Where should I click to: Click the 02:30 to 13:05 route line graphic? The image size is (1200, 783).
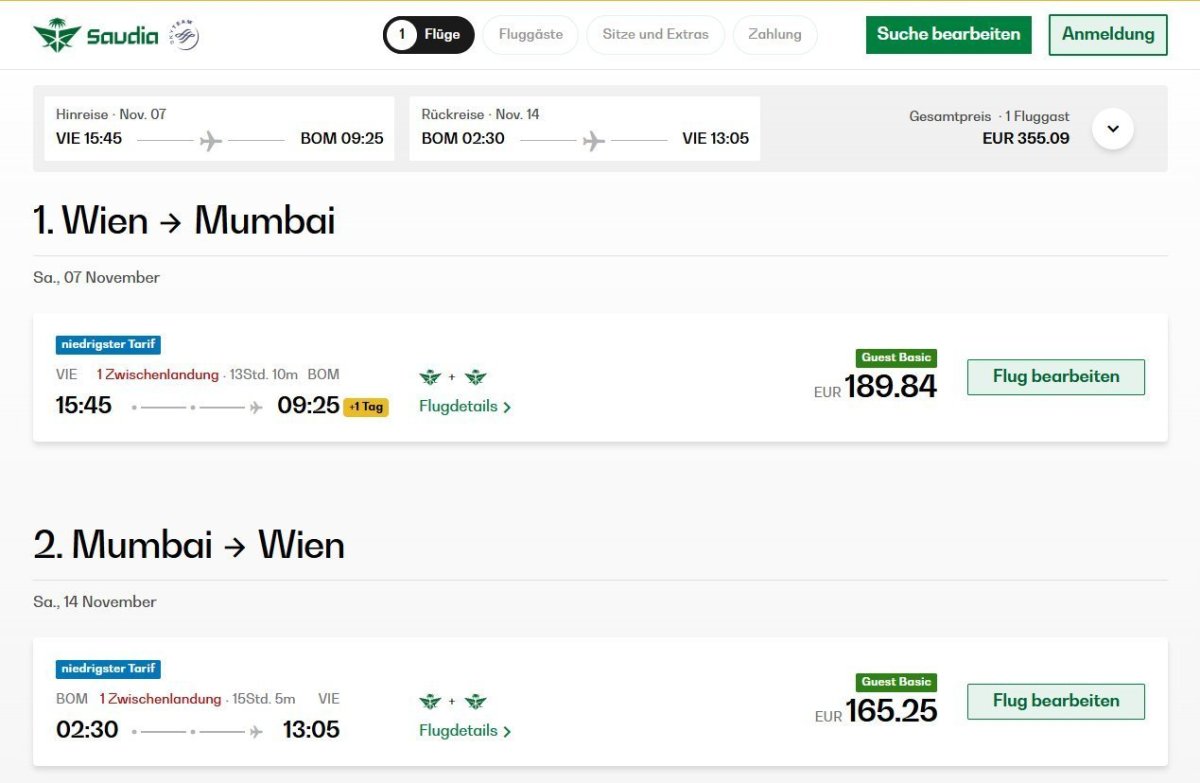(197, 731)
